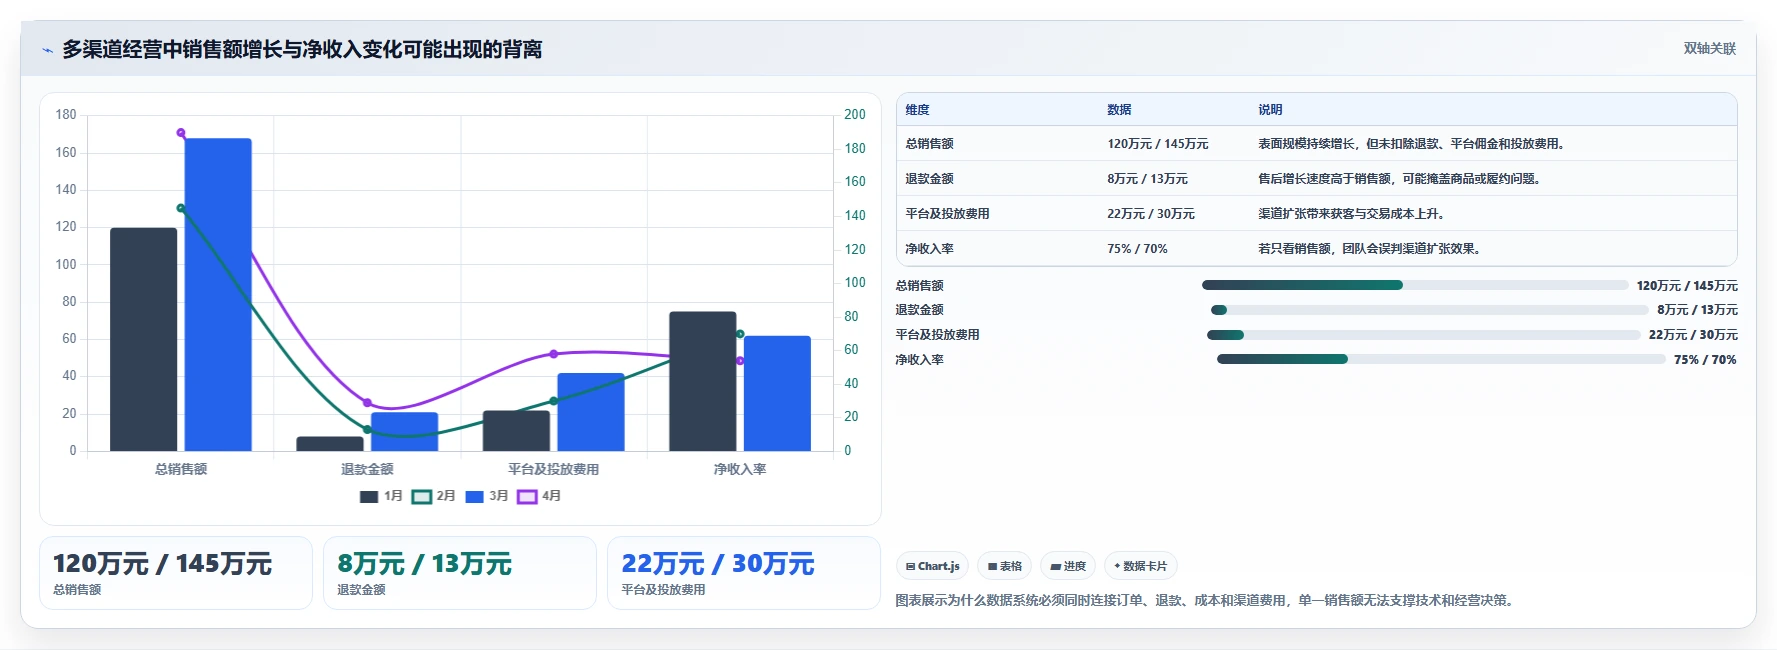Click the purple line point above 总销售额
The height and width of the screenshot is (650, 1777).
(x=181, y=133)
